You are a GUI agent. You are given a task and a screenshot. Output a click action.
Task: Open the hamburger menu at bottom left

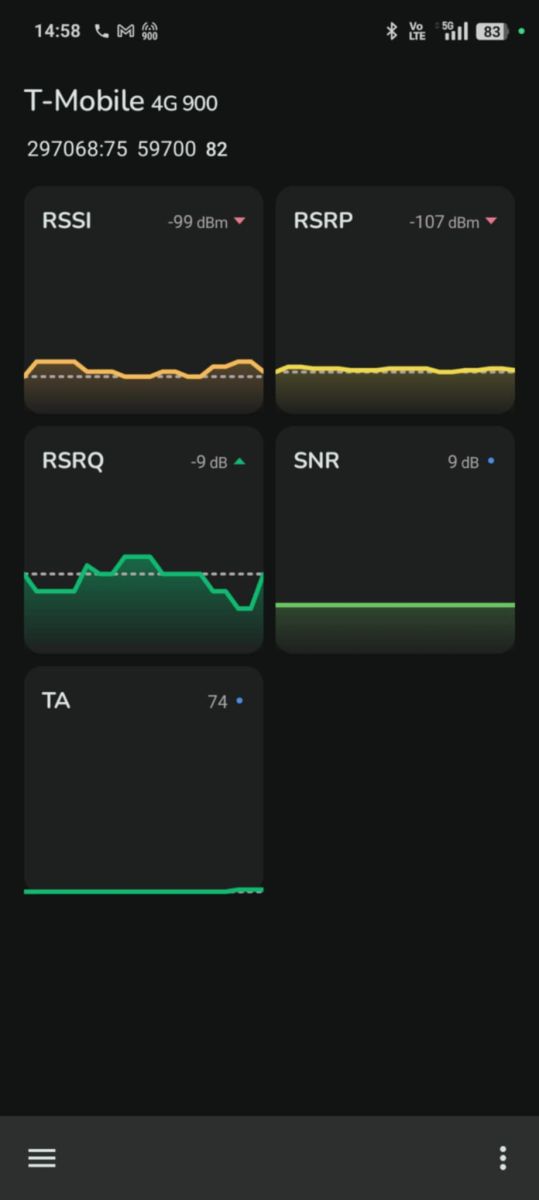pyautogui.click(x=41, y=1158)
